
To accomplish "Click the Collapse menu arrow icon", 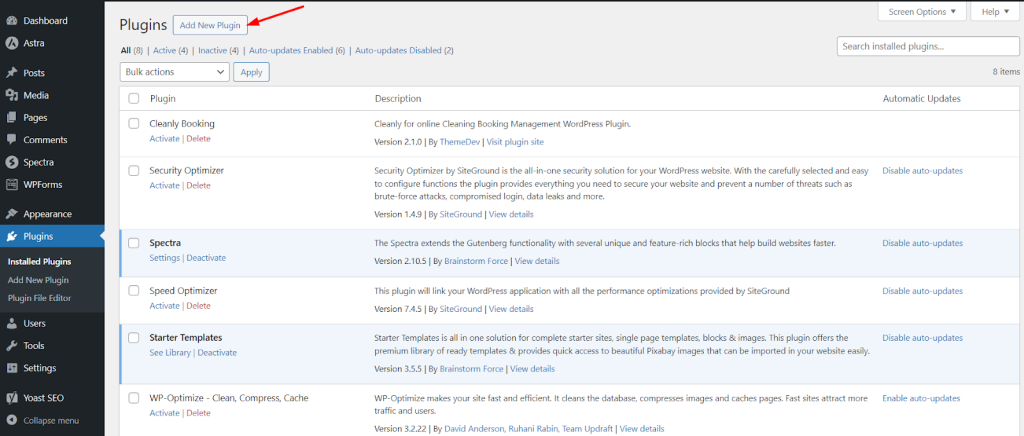I will (x=11, y=420).
